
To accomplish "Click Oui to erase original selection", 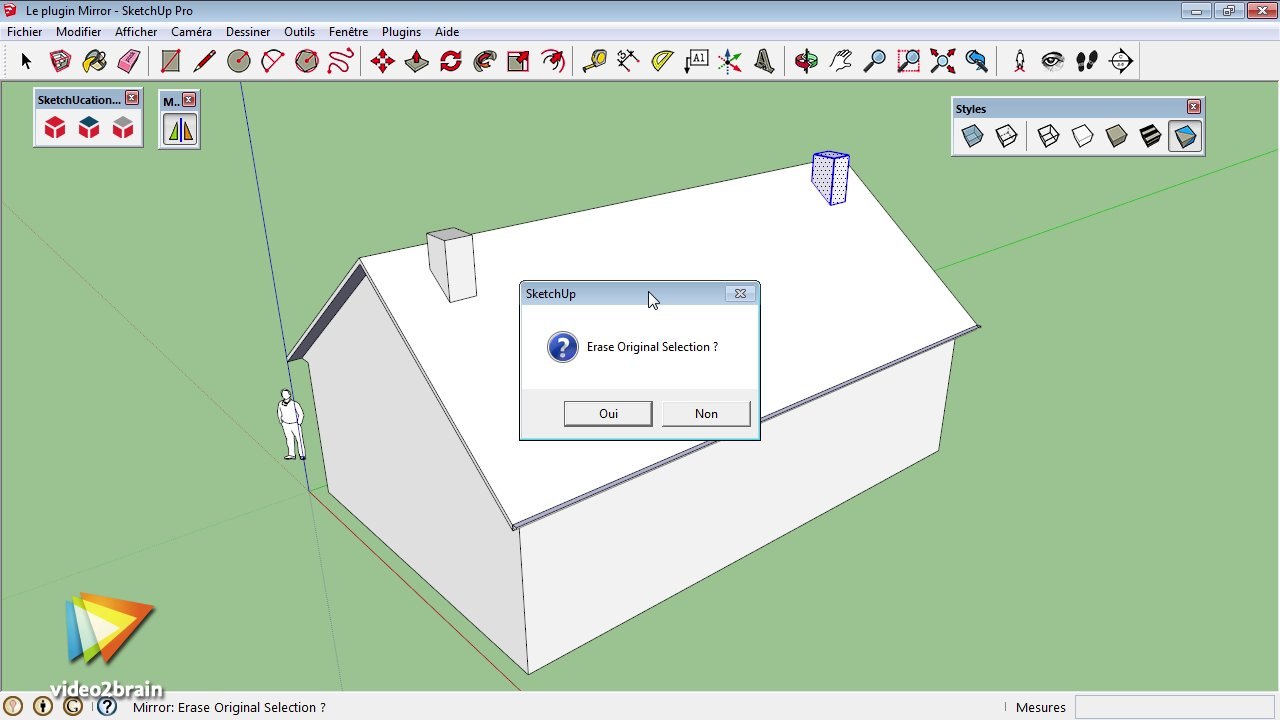I will click(608, 414).
